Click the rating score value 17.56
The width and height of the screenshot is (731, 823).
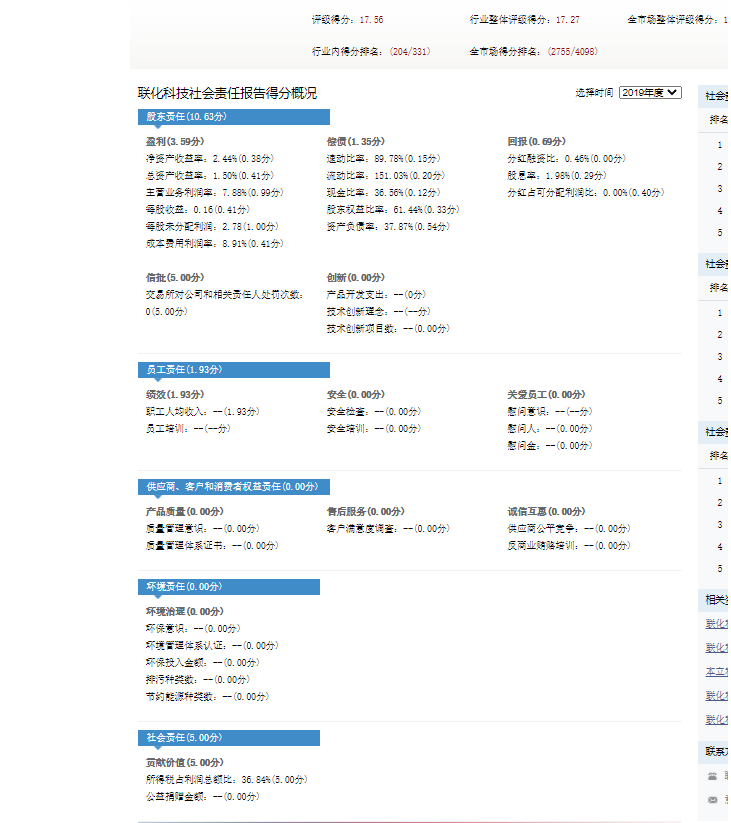pos(372,20)
